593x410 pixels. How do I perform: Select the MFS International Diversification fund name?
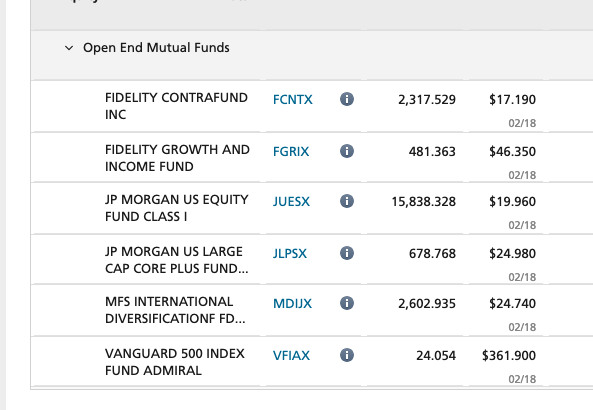(x=177, y=310)
